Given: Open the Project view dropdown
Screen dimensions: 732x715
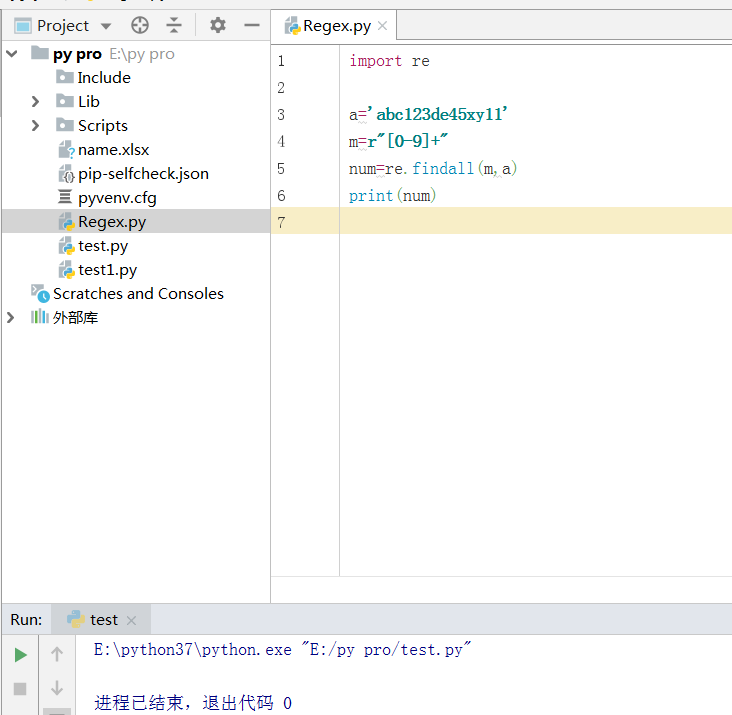Looking at the screenshot, I should (106, 26).
